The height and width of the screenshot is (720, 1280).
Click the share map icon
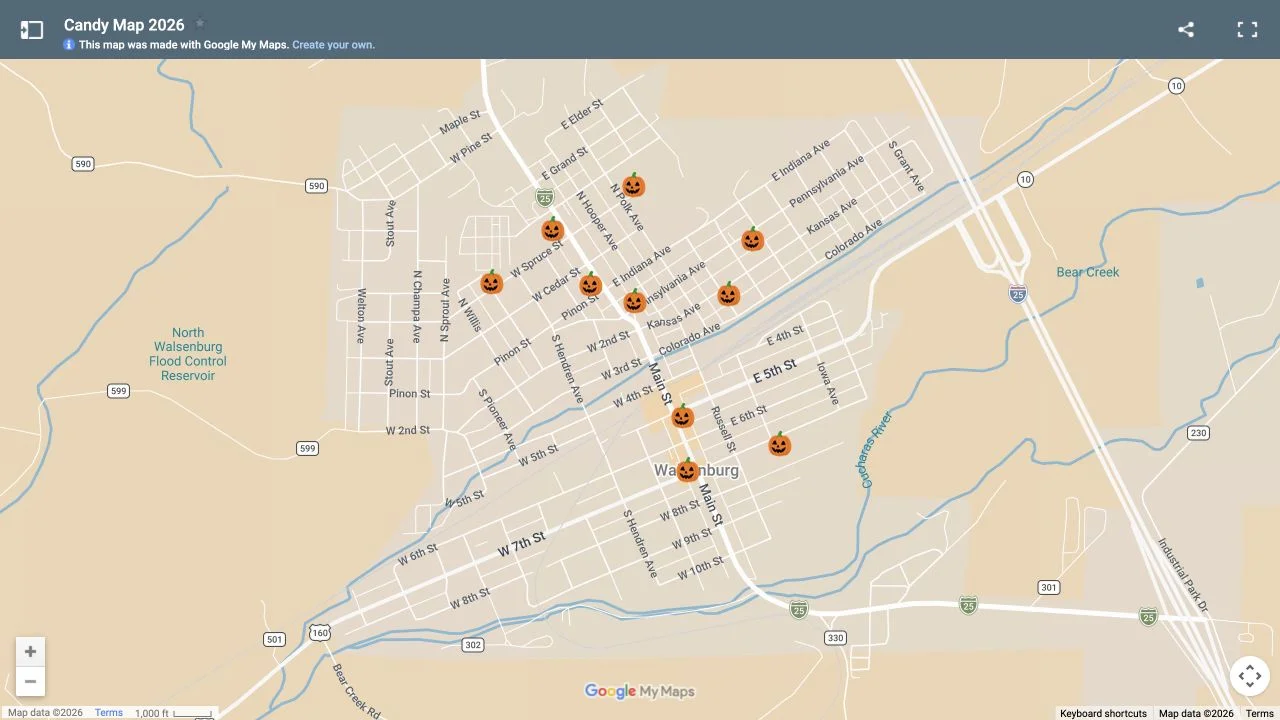pyautogui.click(x=1186, y=30)
